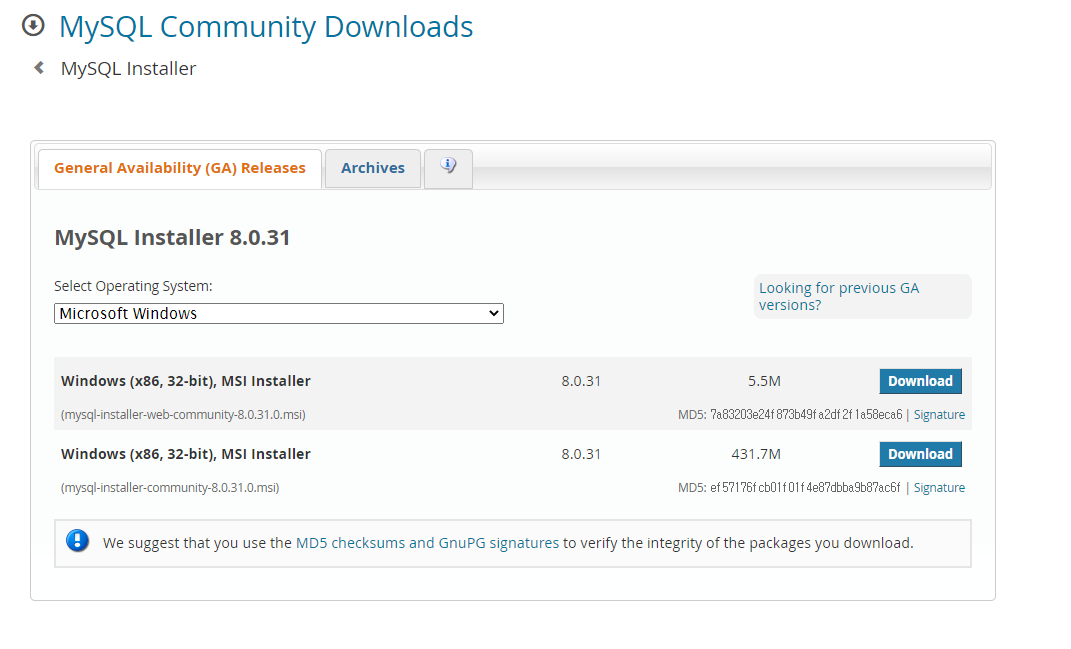Click the Select Operating System label
The width and height of the screenshot is (1071, 649).
pyautogui.click(x=133, y=286)
